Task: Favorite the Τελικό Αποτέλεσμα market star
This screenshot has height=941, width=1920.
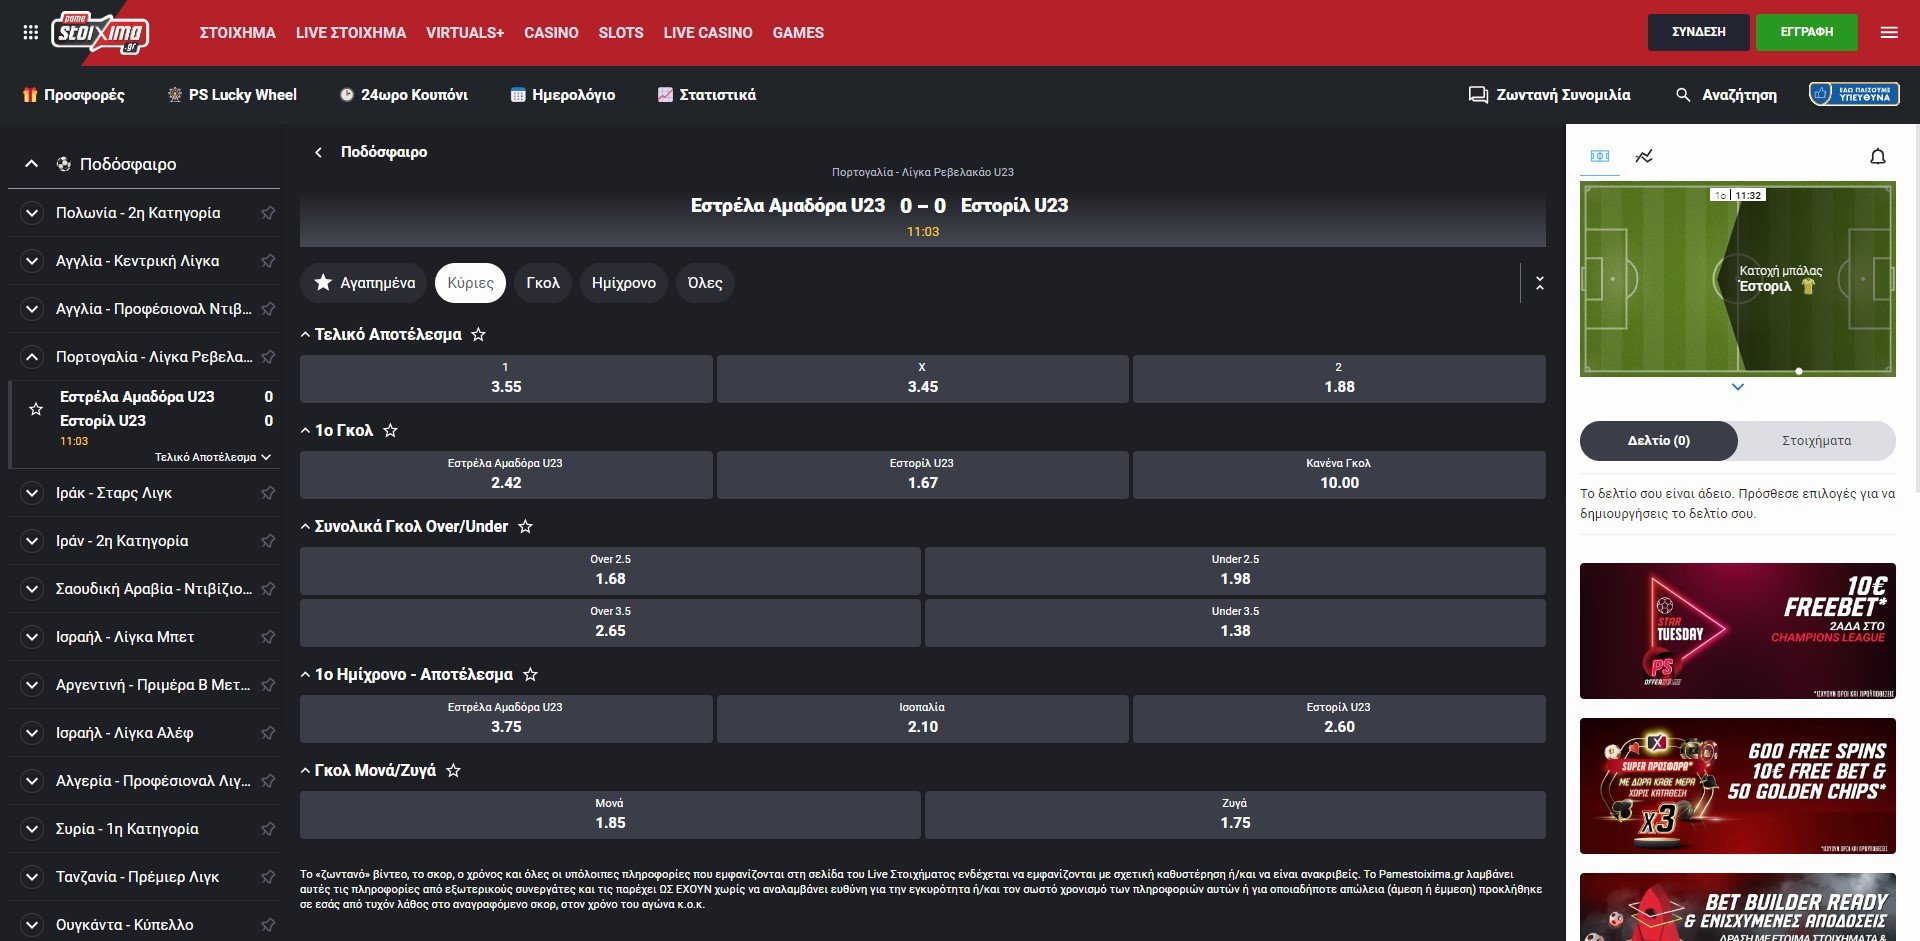Action: (x=478, y=335)
